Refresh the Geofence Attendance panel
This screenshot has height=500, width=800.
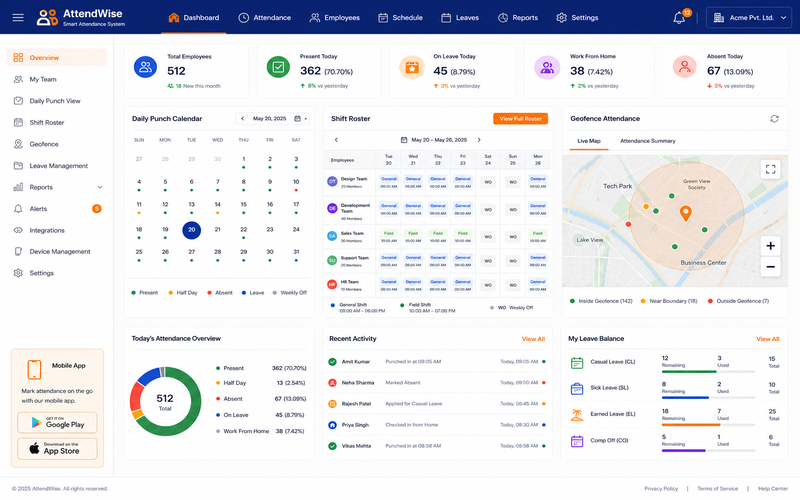(774, 118)
